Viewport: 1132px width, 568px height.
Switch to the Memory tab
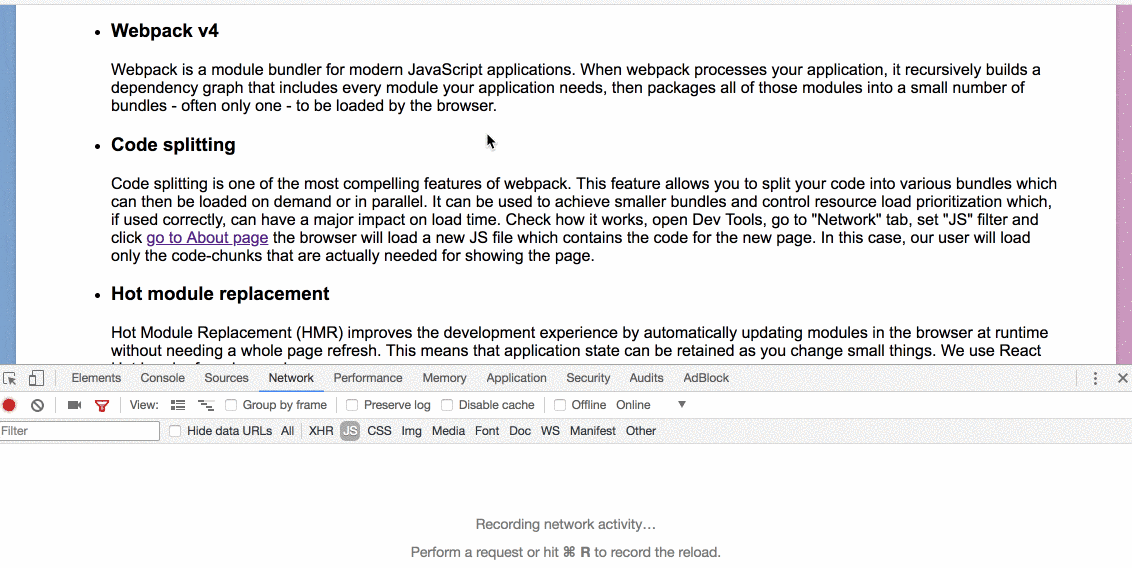pyautogui.click(x=444, y=378)
